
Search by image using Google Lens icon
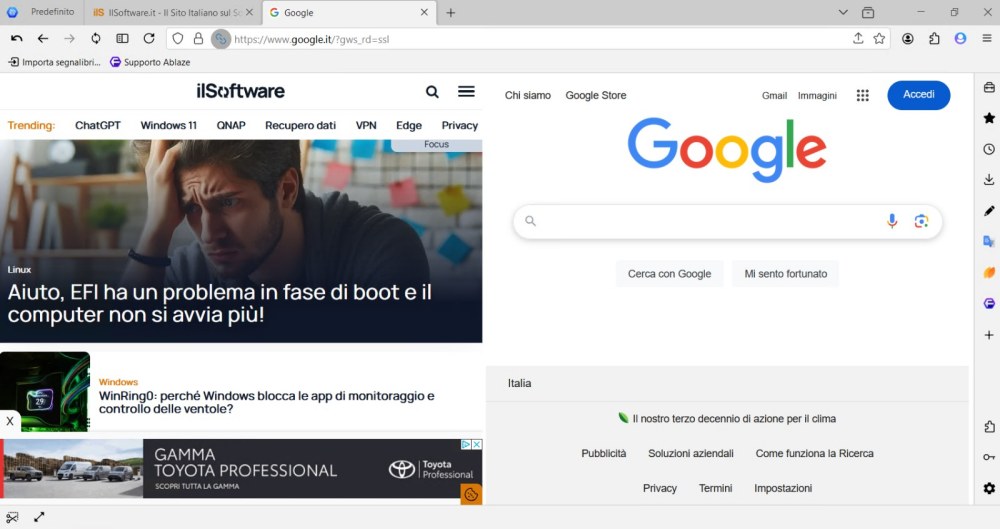(921, 221)
